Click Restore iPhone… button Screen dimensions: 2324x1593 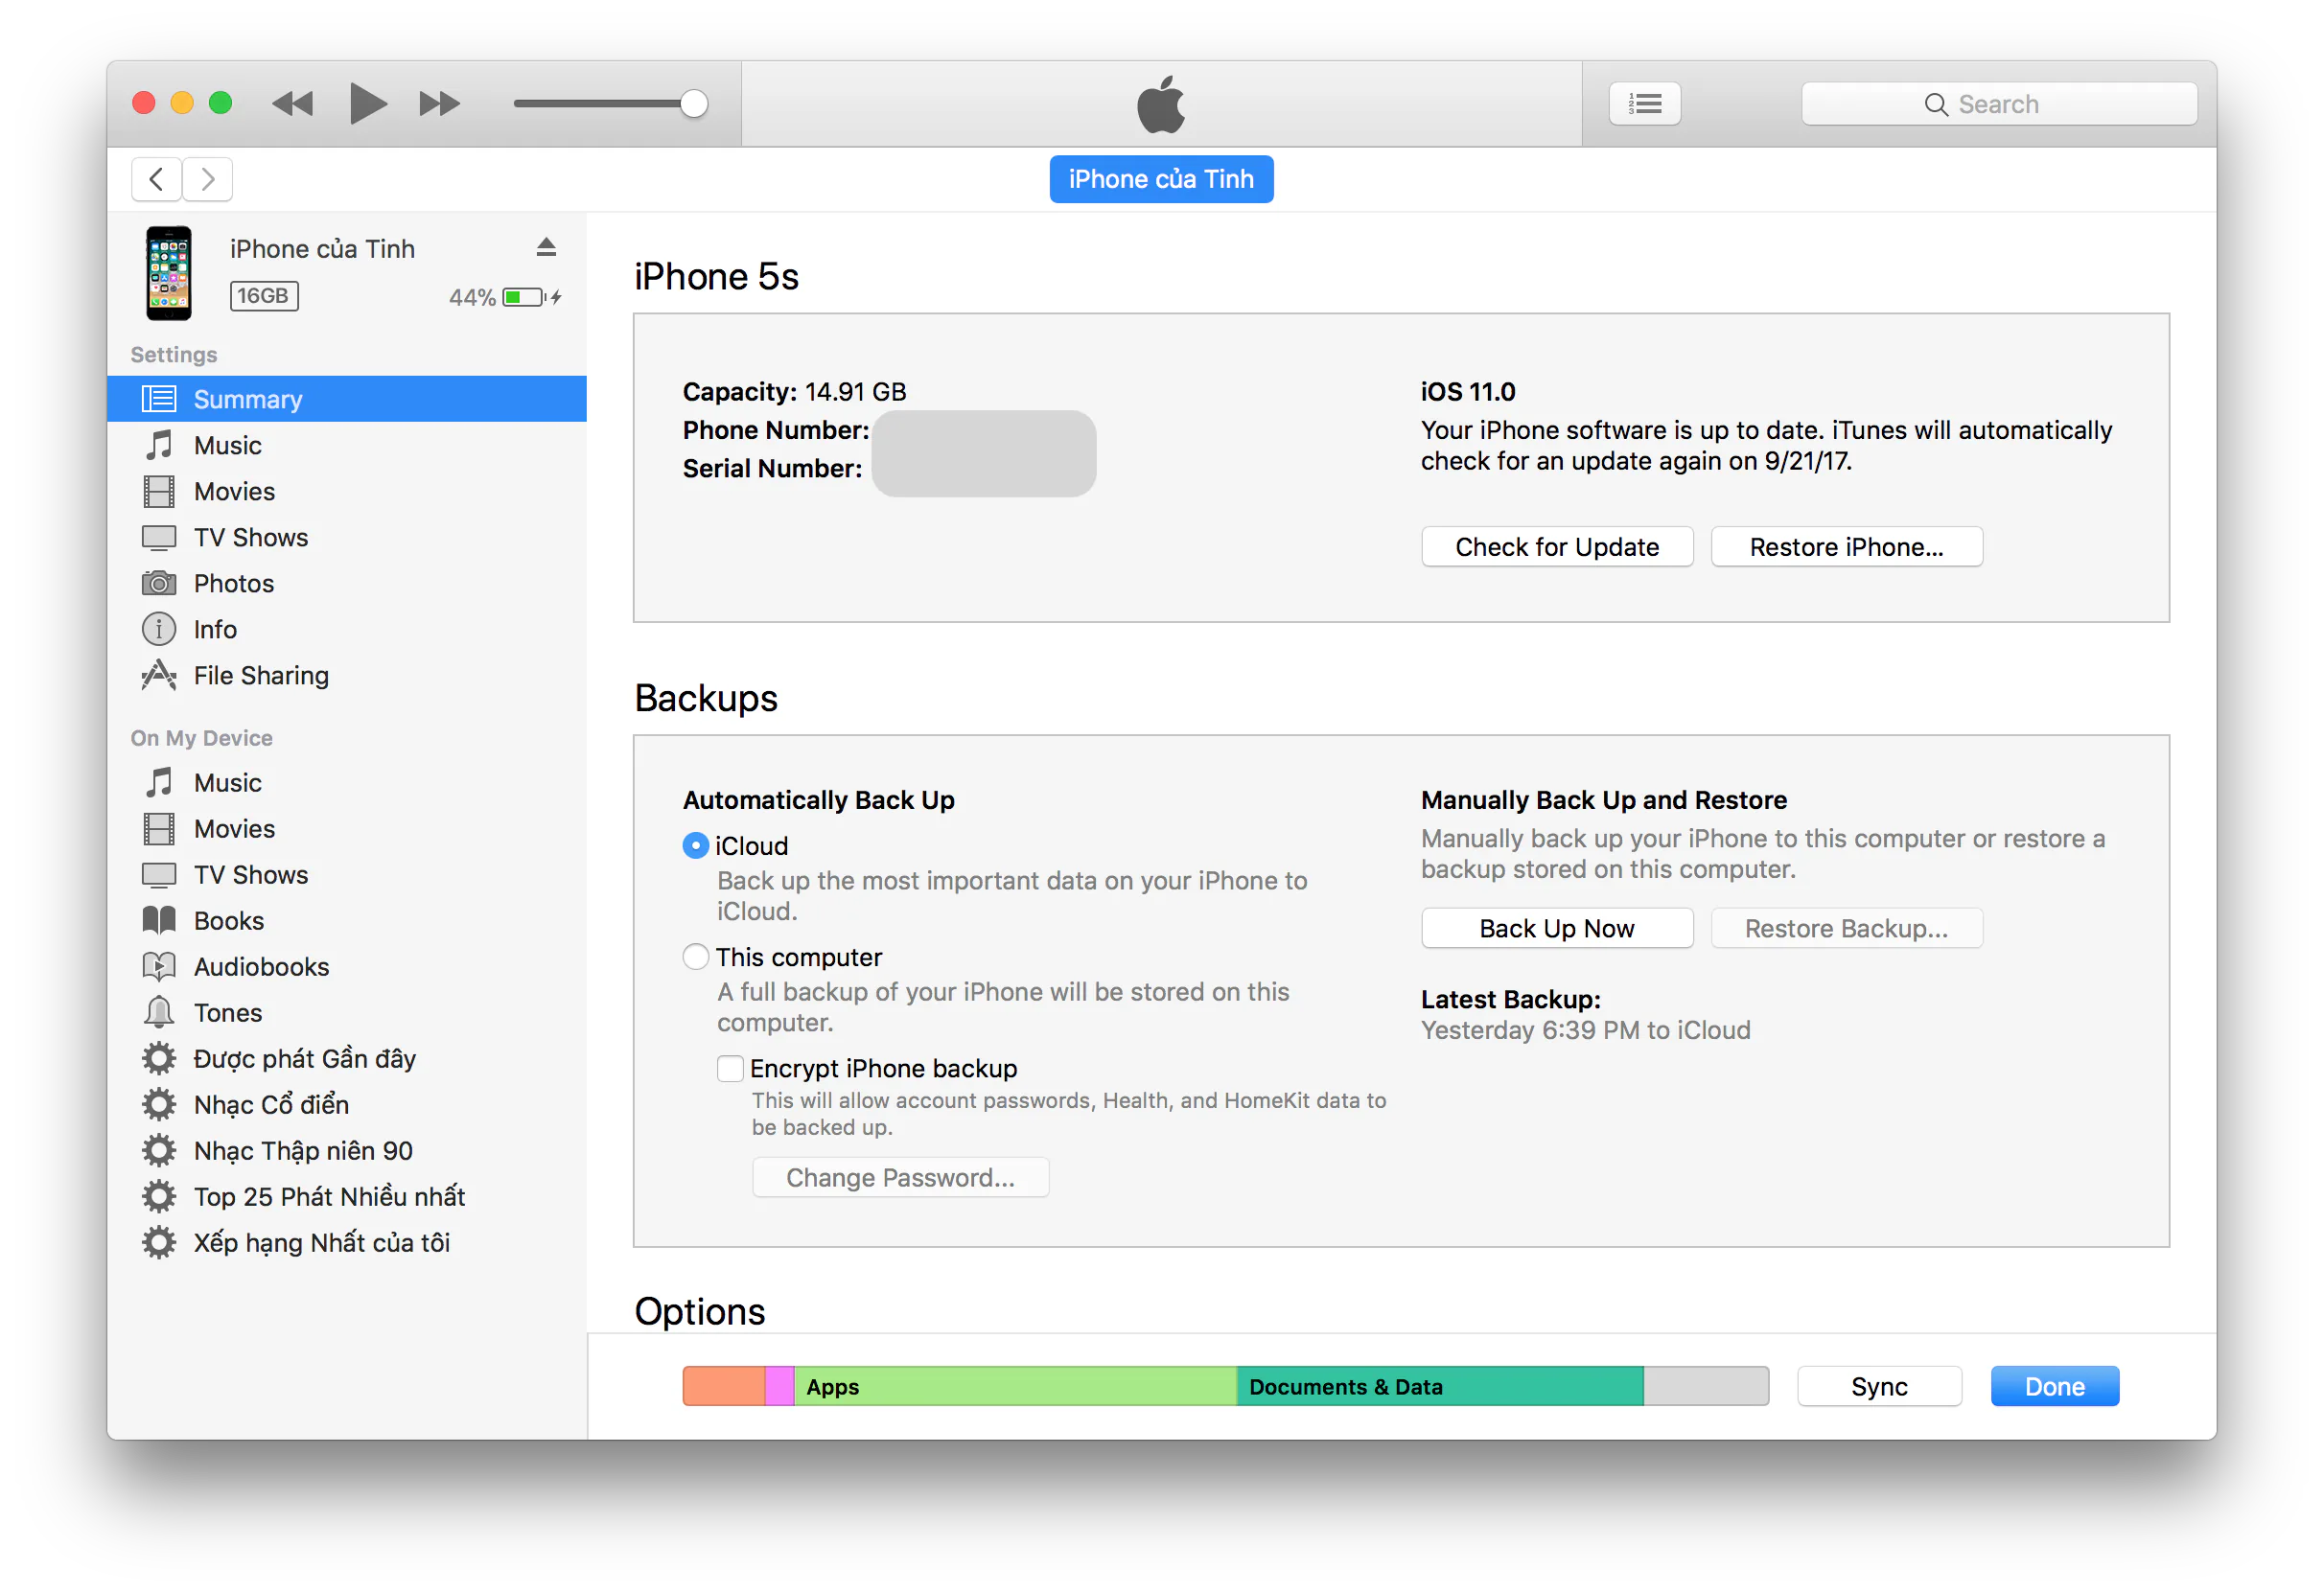point(1846,548)
